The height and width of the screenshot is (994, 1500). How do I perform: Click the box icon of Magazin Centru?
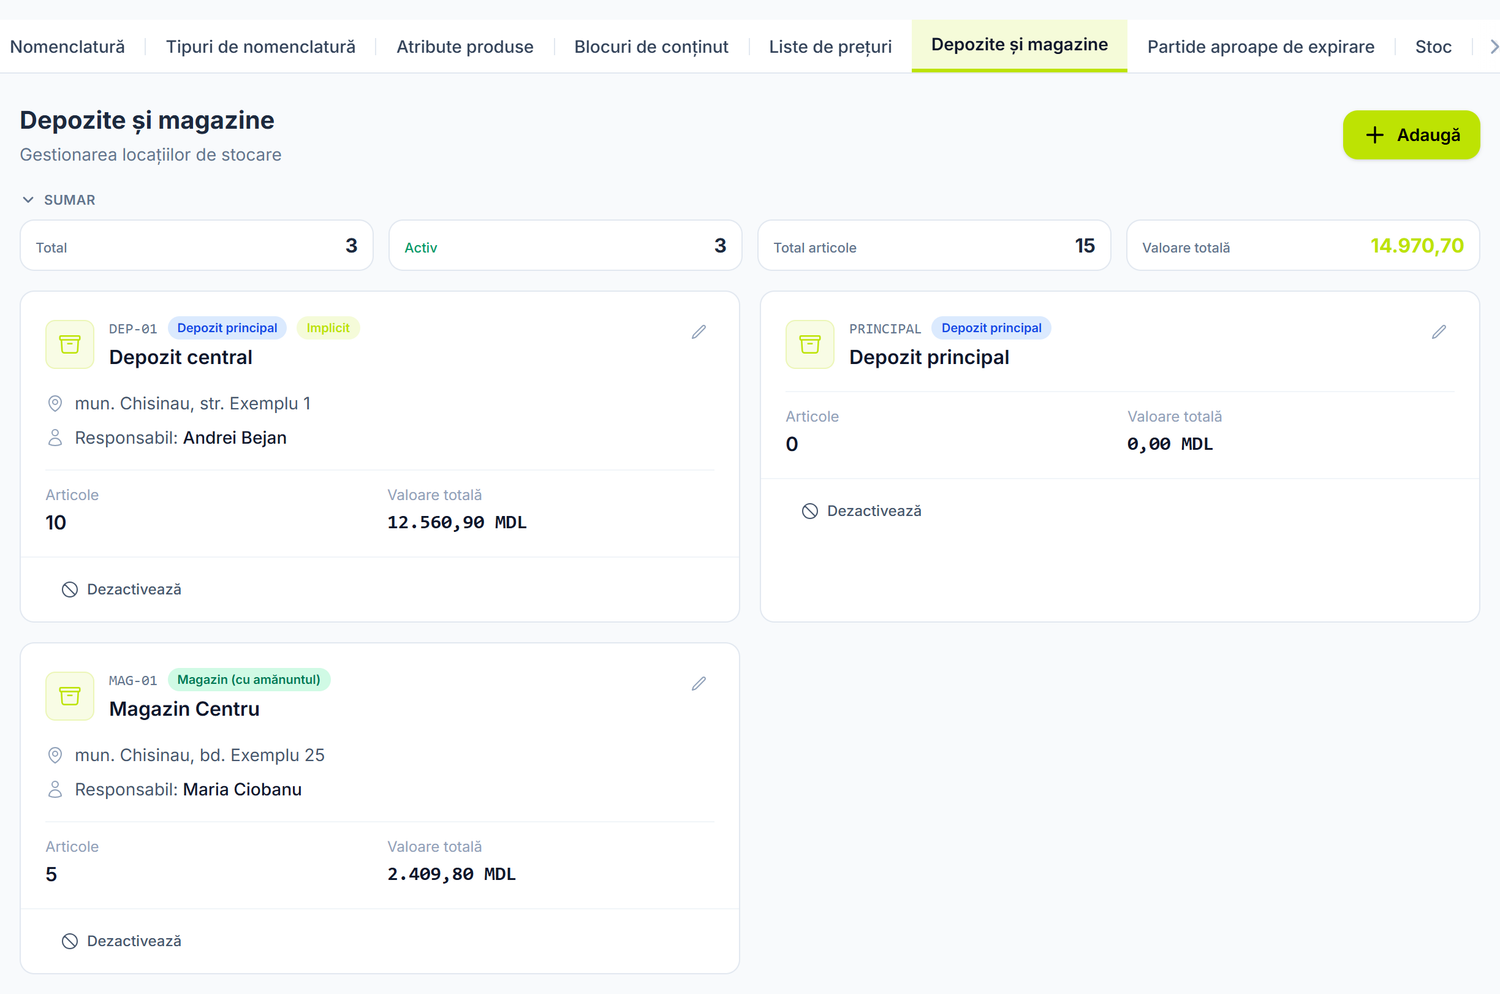click(70, 696)
